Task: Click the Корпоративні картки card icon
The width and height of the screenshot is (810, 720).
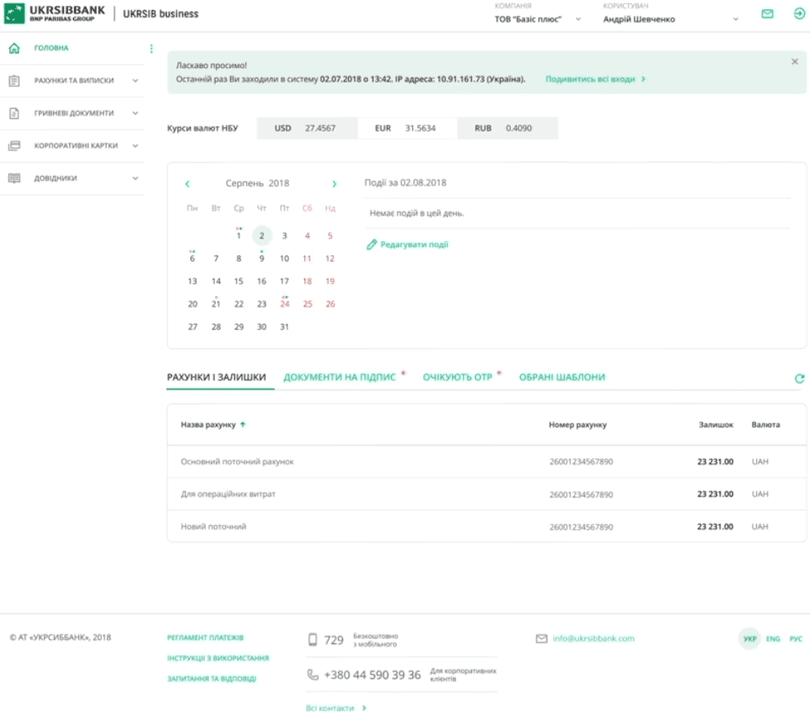Action: pos(14,146)
